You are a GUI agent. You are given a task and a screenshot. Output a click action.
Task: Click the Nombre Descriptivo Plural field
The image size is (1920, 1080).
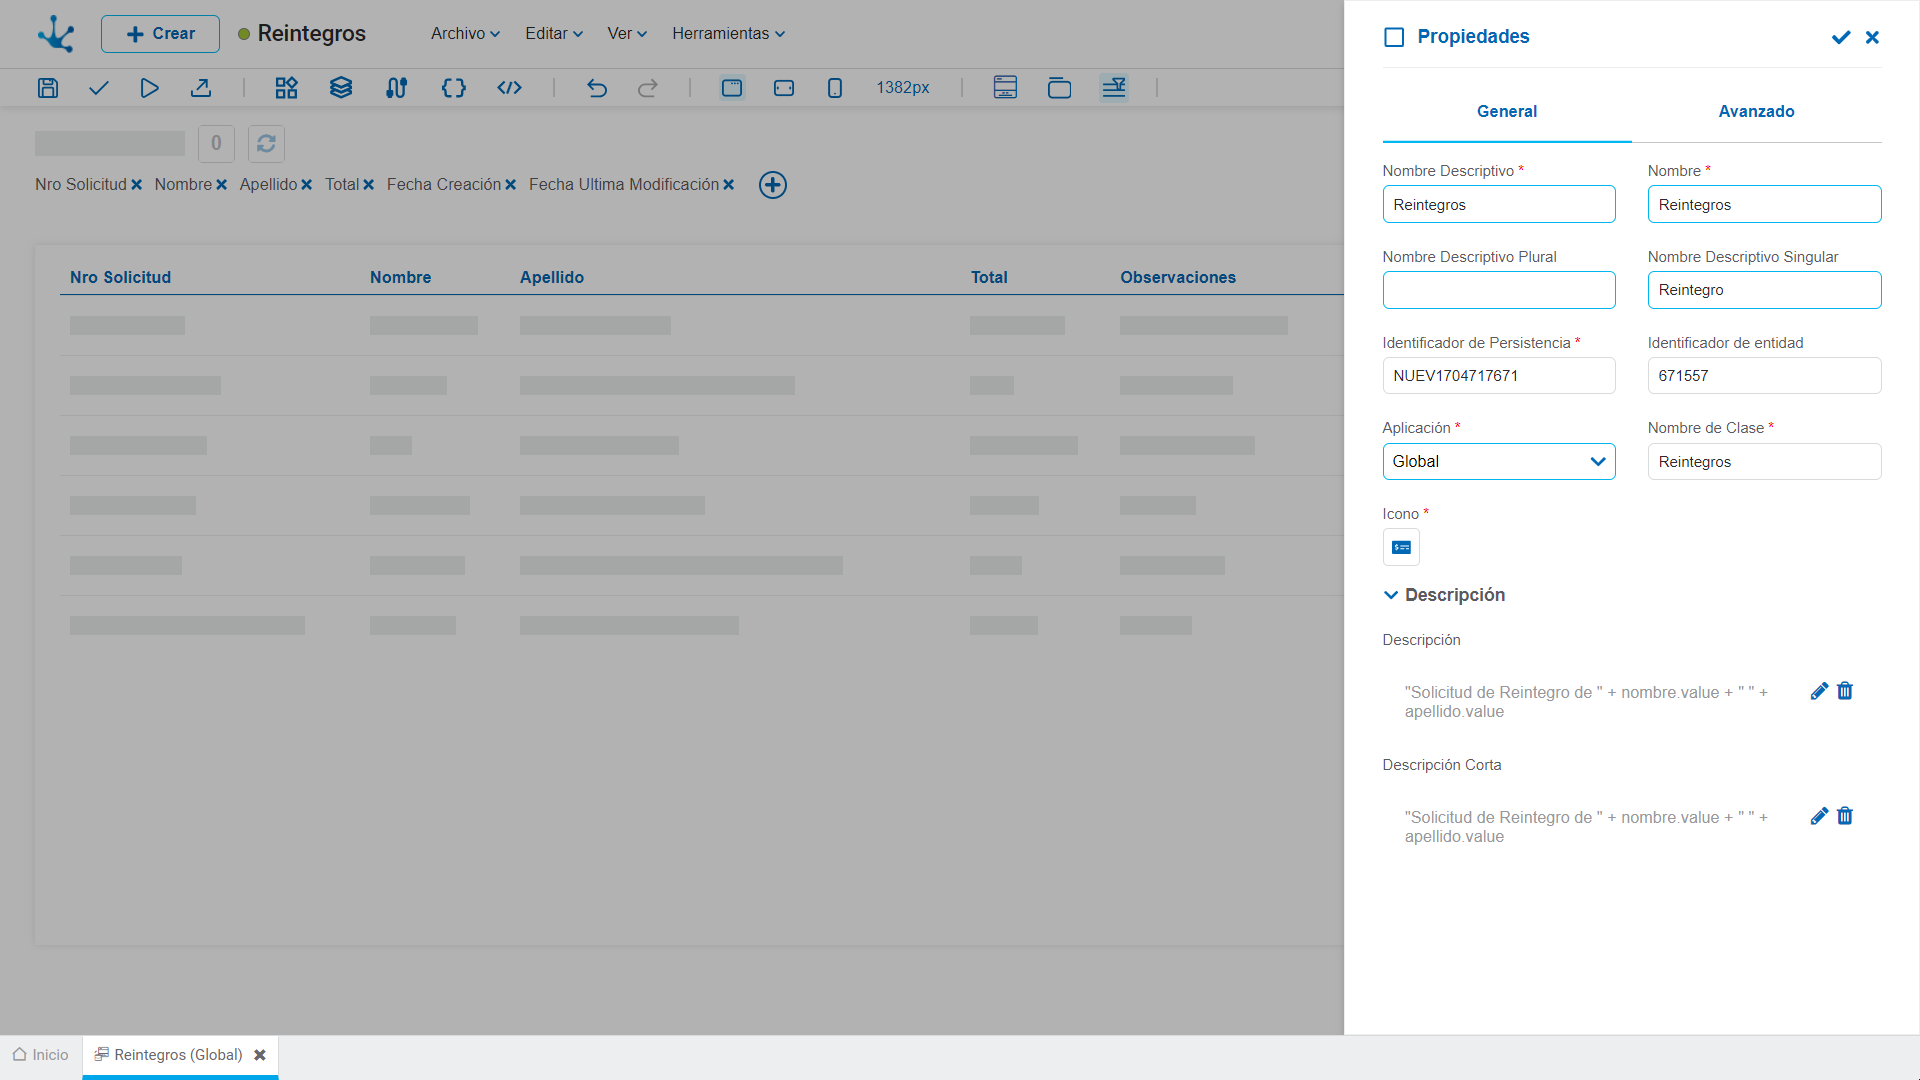[1499, 290]
